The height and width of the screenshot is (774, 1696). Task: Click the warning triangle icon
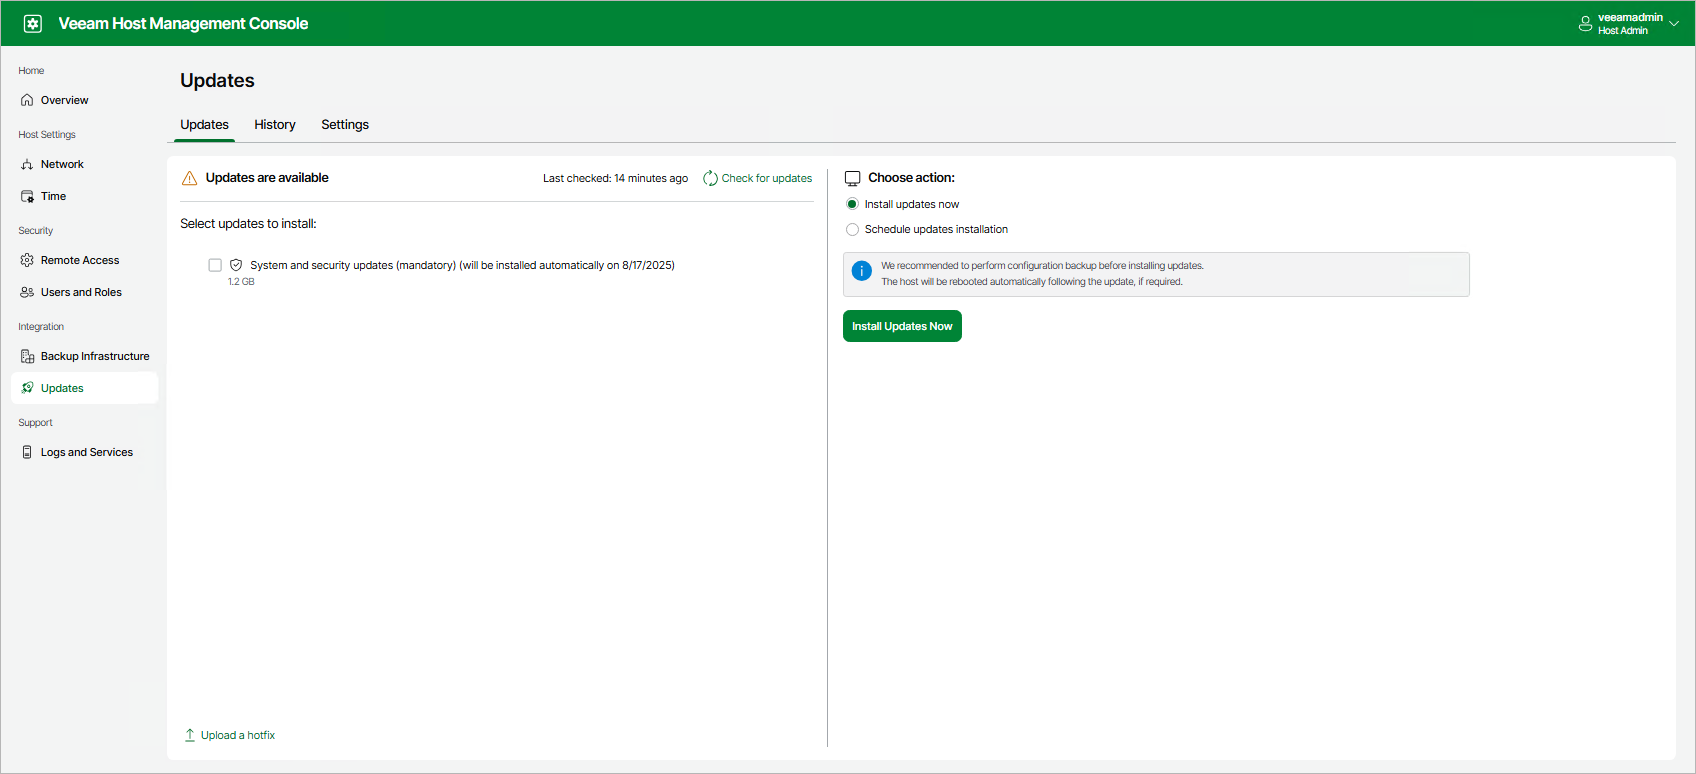pyautogui.click(x=189, y=178)
